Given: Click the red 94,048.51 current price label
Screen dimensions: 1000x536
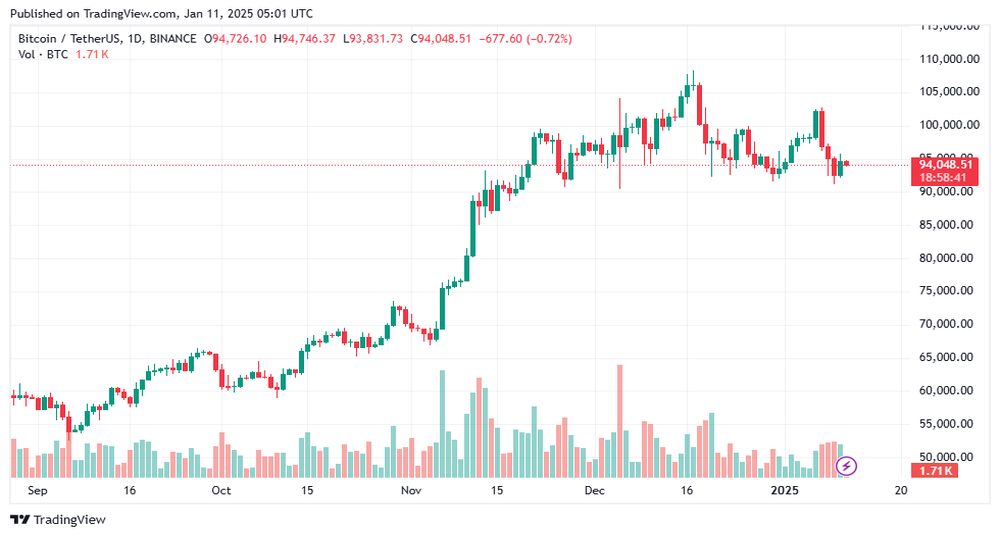Looking at the screenshot, I should pyautogui.click(x=945, y=165).
